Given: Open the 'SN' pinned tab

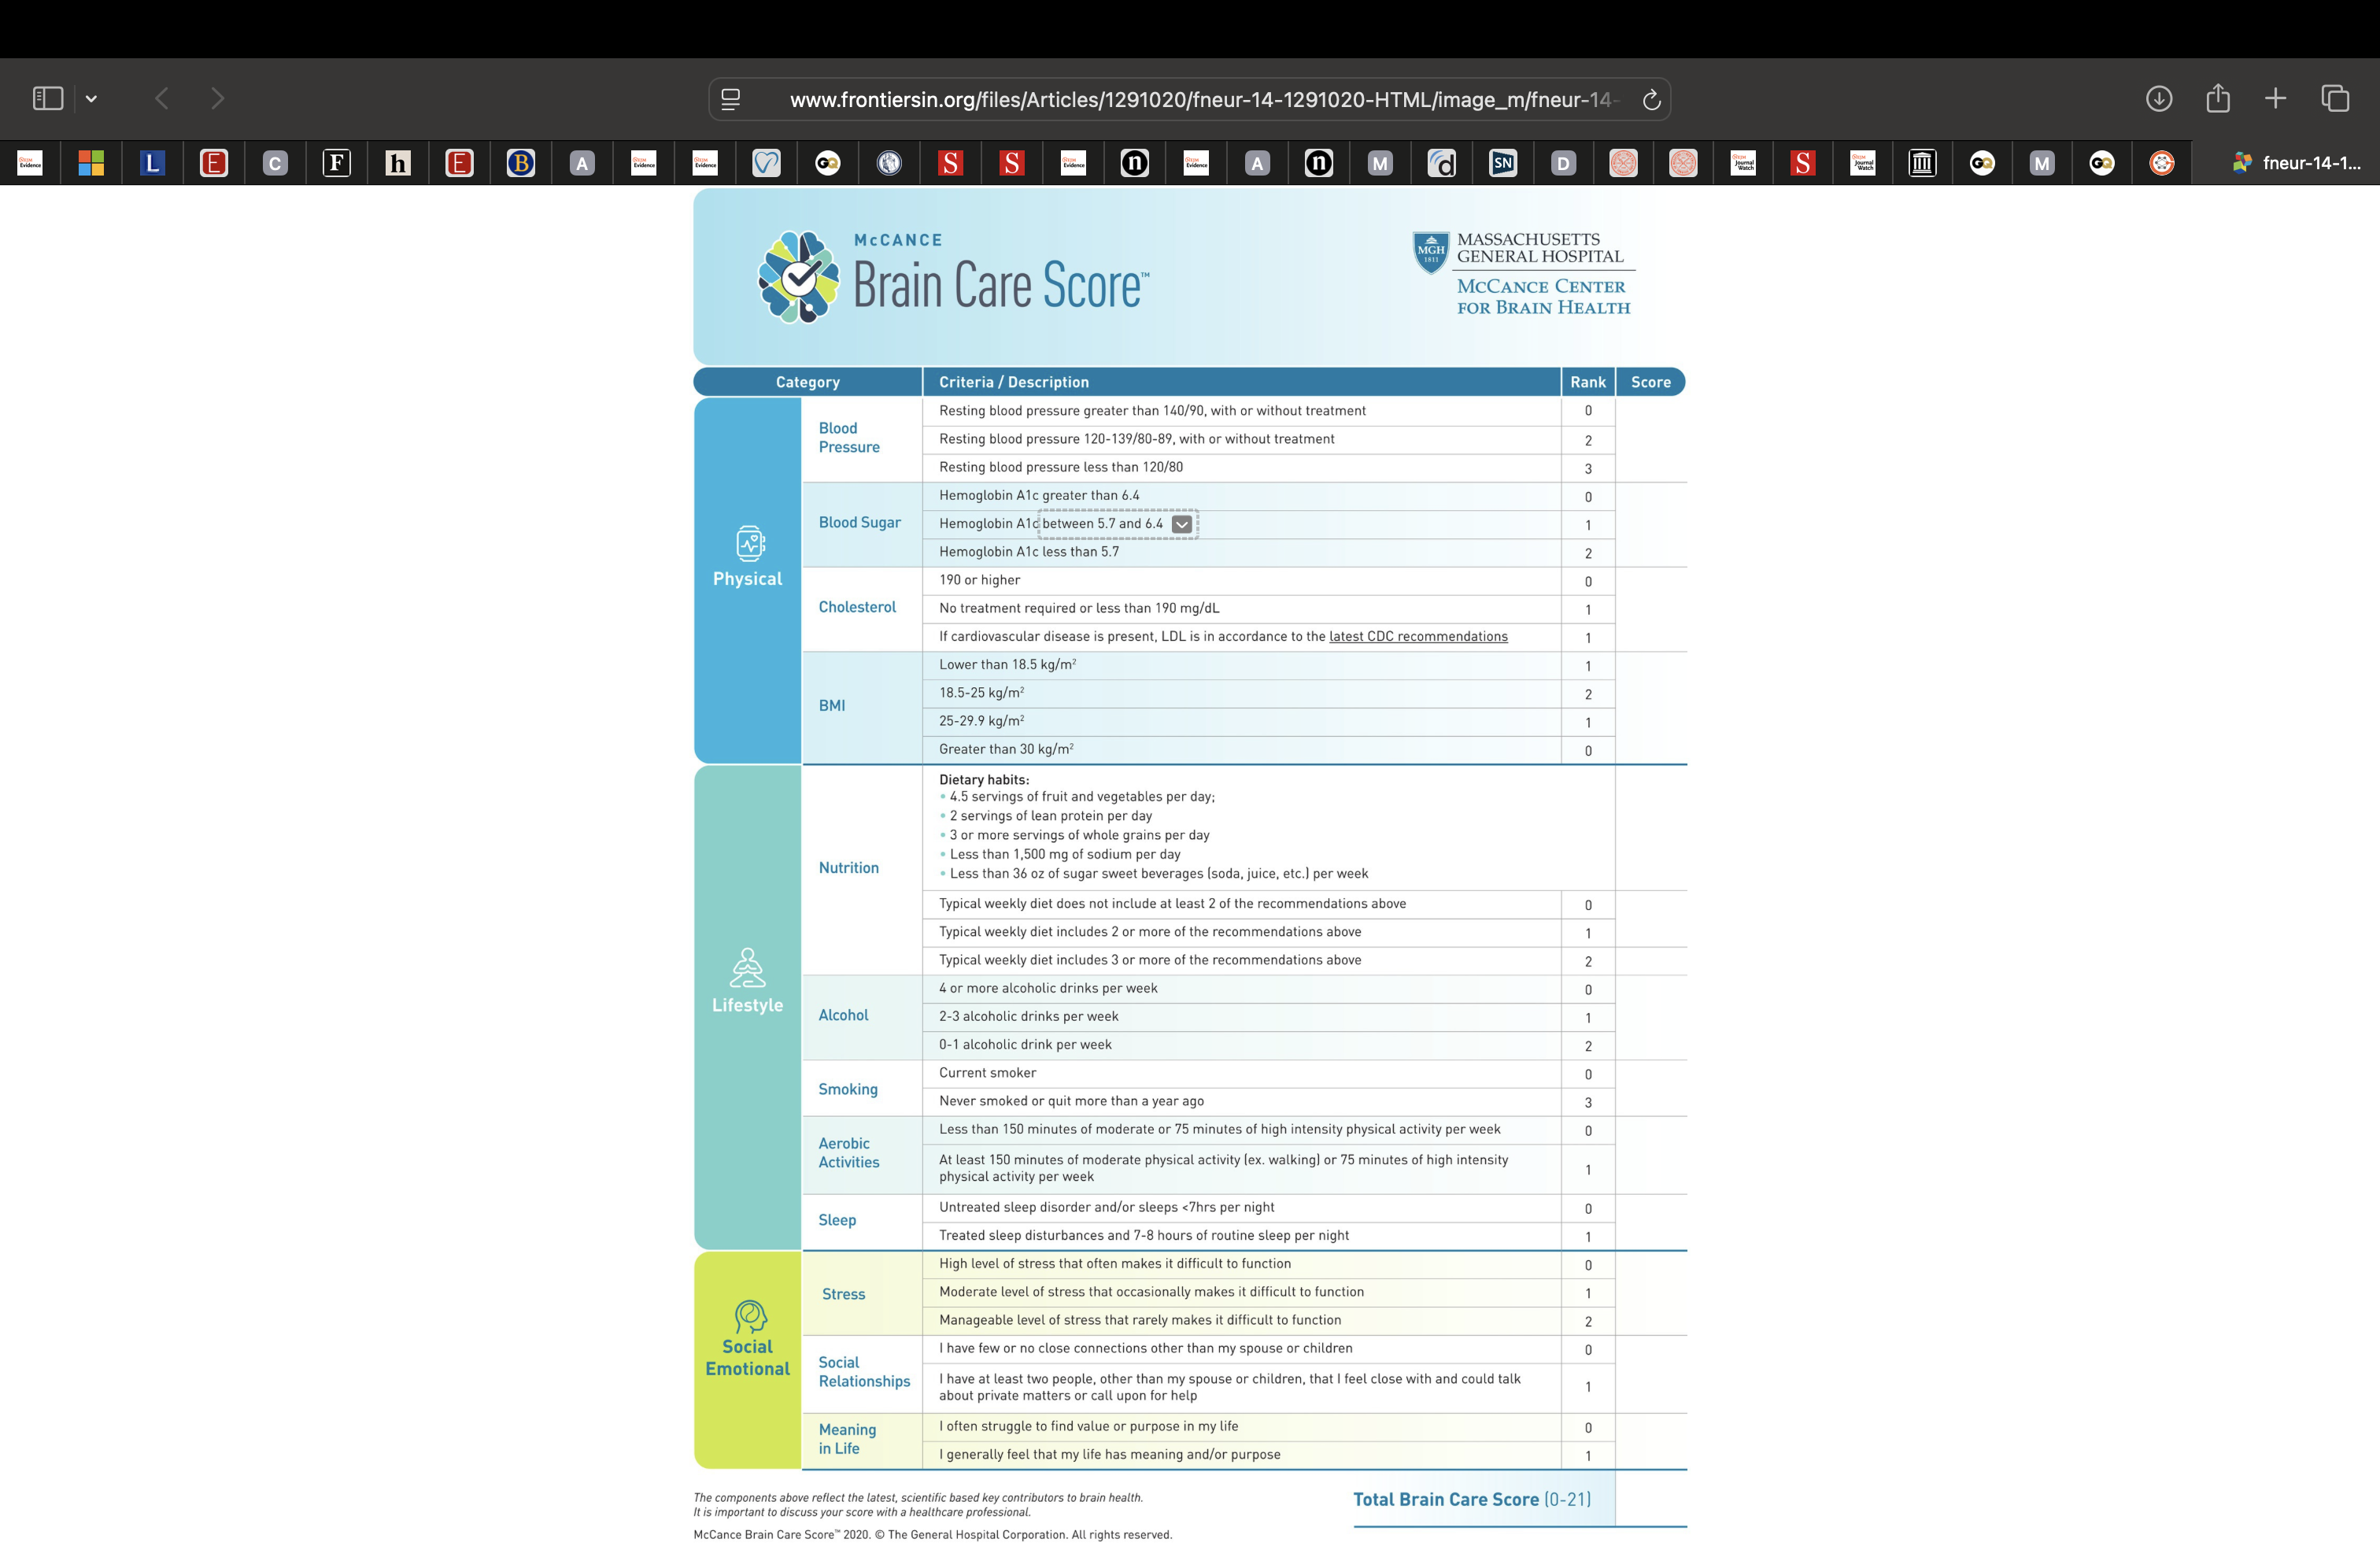Looking at the screenshot, I should [x=1502, y=163].
